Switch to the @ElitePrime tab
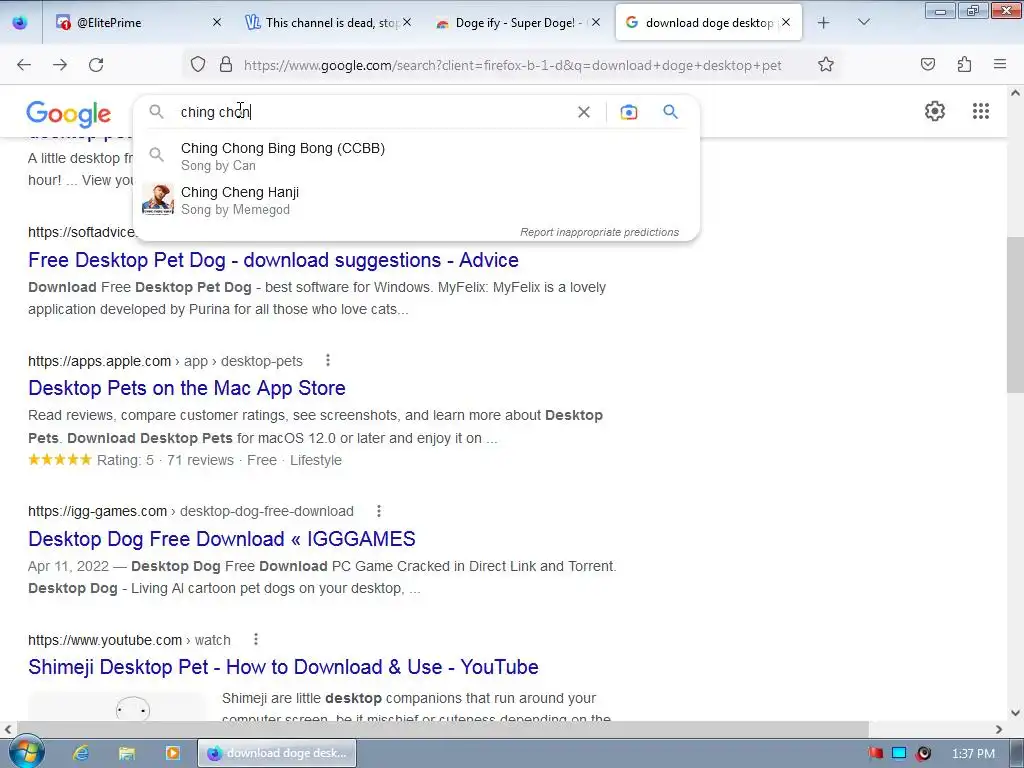The image size is (1024, 768). point(138,22)
